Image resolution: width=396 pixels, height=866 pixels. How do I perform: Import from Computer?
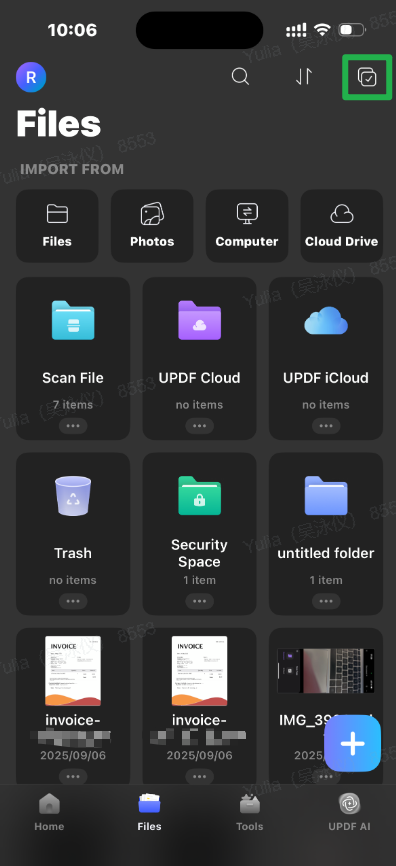pos(247,226)
